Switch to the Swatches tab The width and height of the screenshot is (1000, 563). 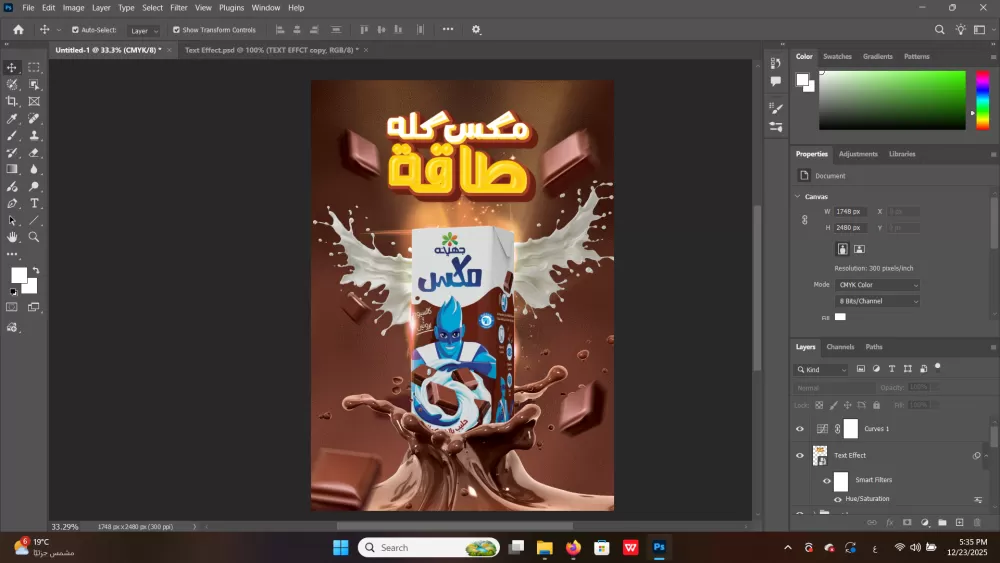(x=837, y=57)
